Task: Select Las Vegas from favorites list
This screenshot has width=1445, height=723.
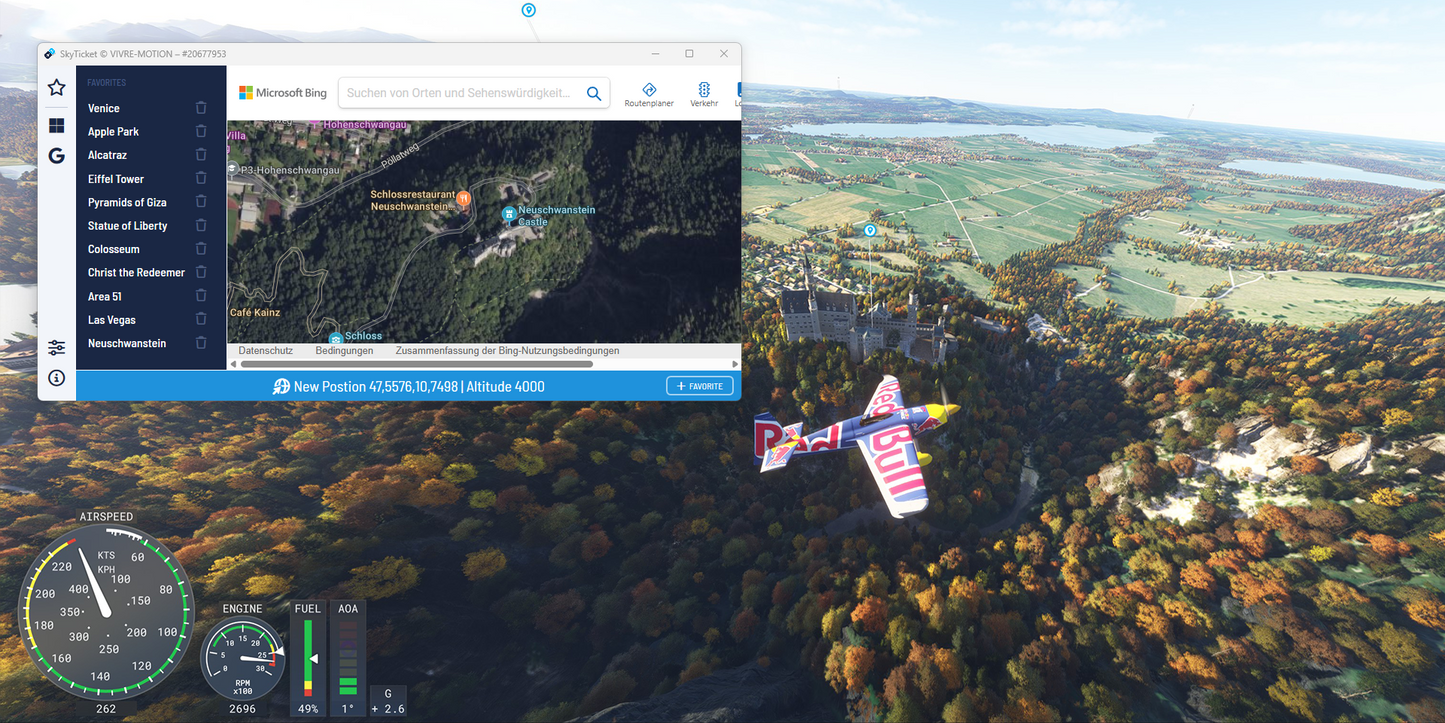Action: tap(112, 320)
